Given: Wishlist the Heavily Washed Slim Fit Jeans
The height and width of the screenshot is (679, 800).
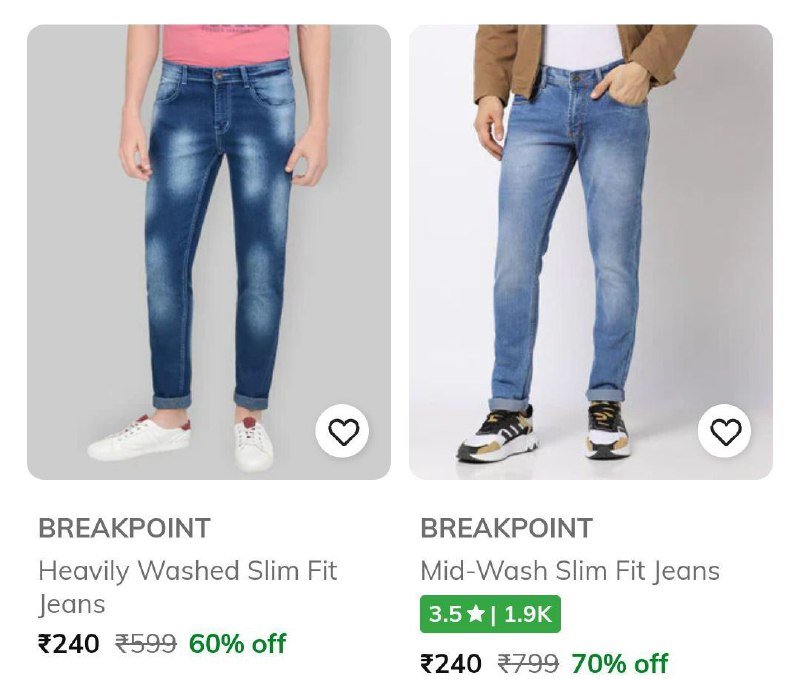Looking at the screenshot, I should [343, 432].
